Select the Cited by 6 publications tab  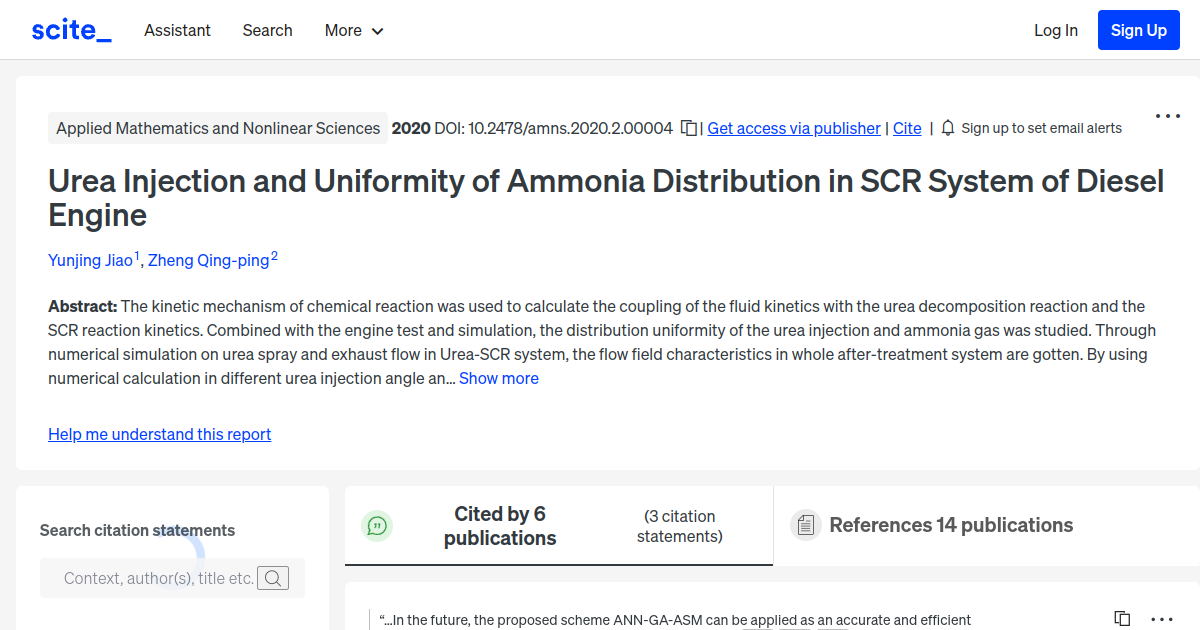[500, 525]
